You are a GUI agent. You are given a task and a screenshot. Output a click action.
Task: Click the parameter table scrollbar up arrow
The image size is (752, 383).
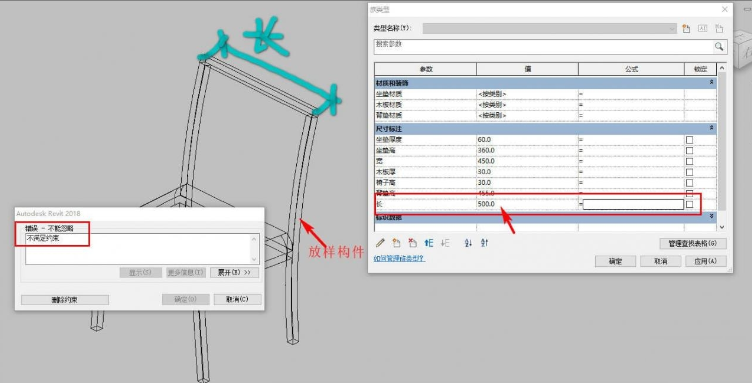click(x=722, y=69)
